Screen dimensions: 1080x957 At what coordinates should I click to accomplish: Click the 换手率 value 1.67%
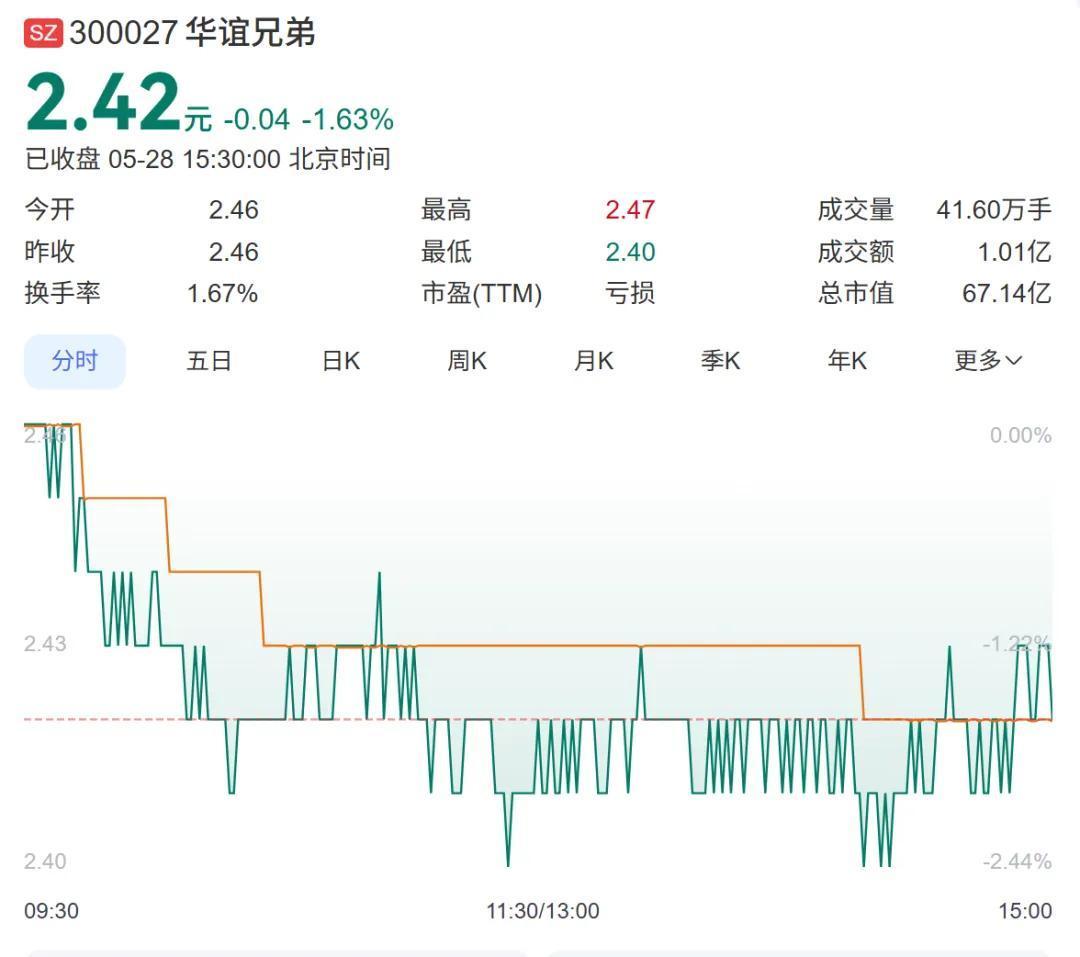click(x=222, y=294)
